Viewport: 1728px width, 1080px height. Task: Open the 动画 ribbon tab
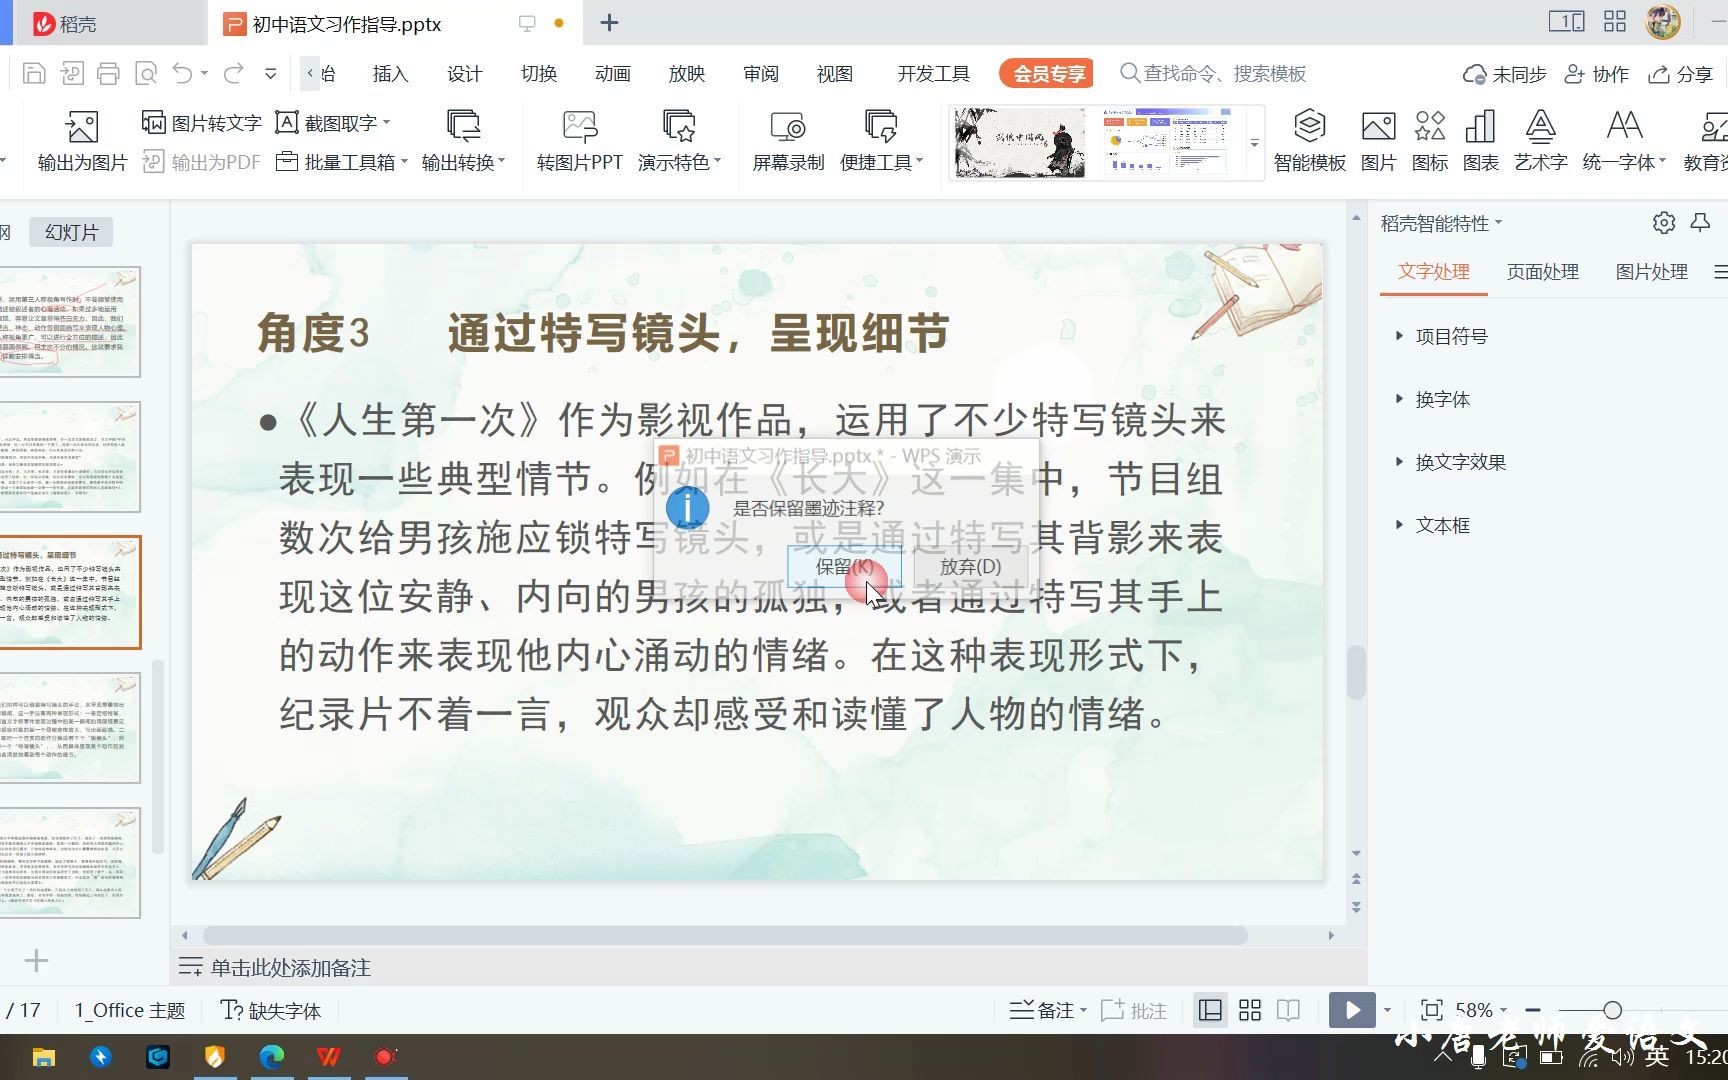pyautogui.click(x=612, y=74)
